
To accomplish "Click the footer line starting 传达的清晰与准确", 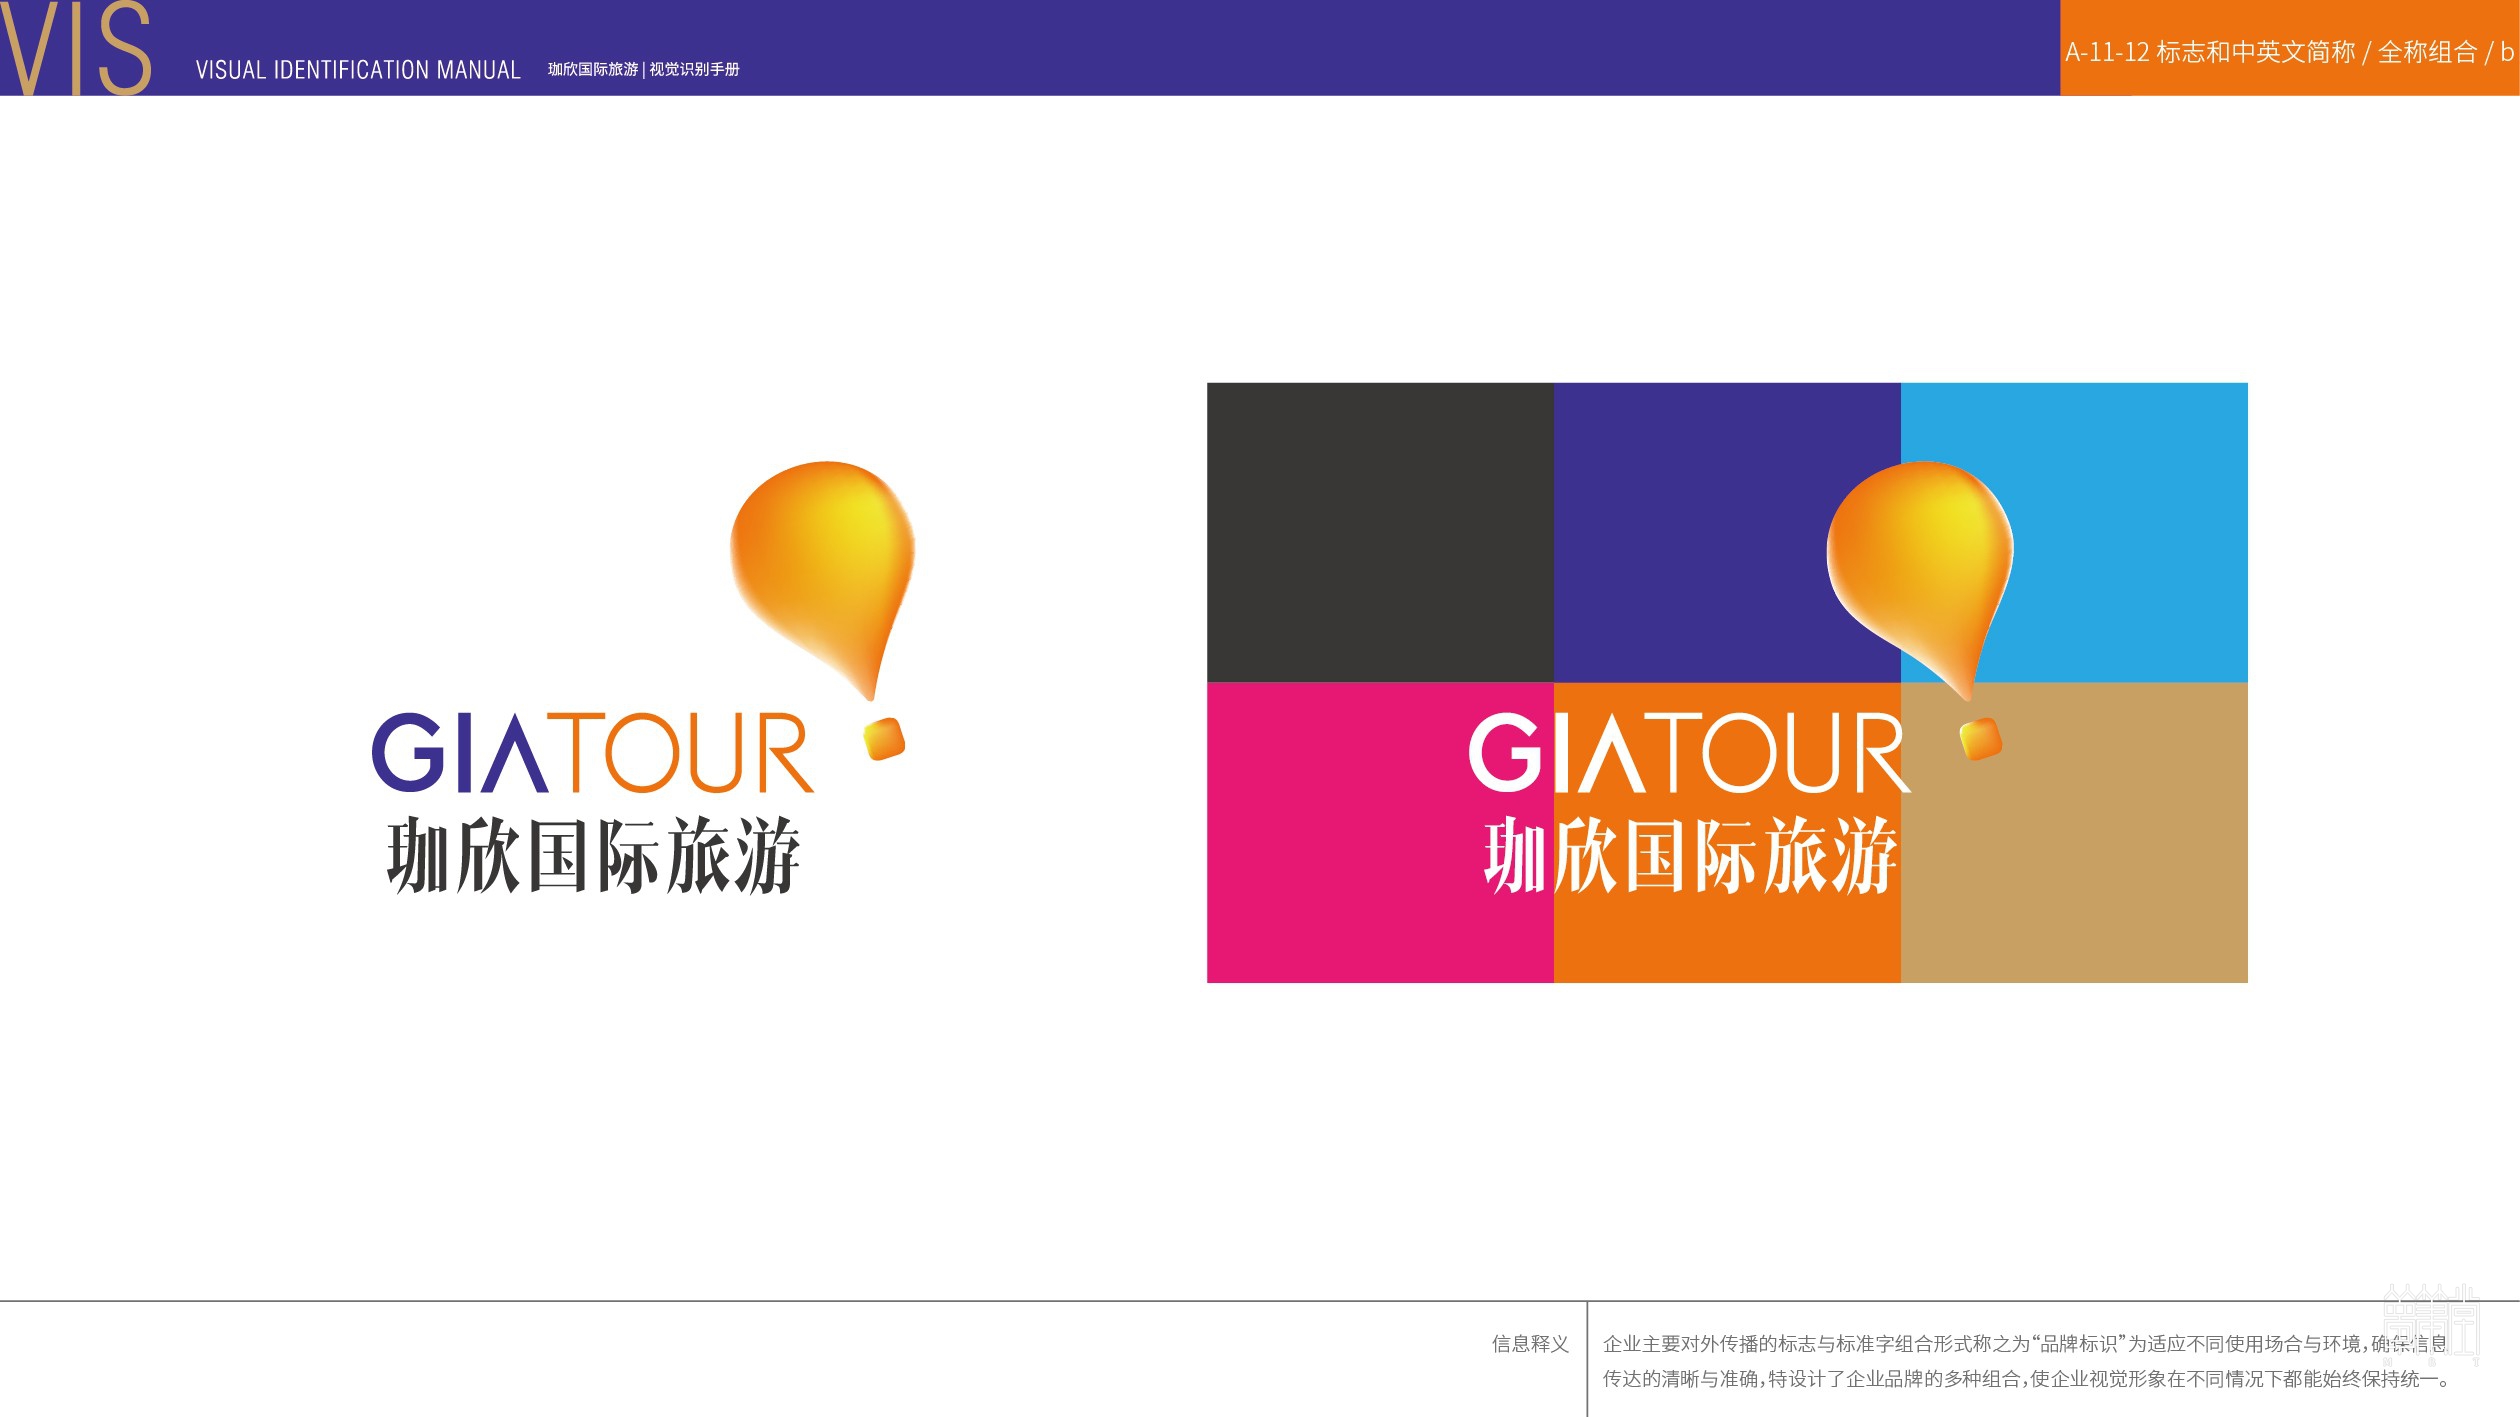I will [x=2026, y=1379].
